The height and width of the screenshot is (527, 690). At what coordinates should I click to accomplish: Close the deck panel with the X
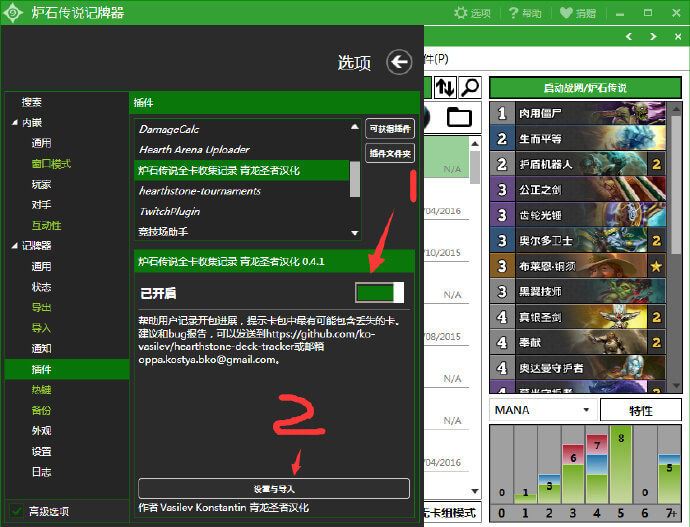[x=678, y=37]
